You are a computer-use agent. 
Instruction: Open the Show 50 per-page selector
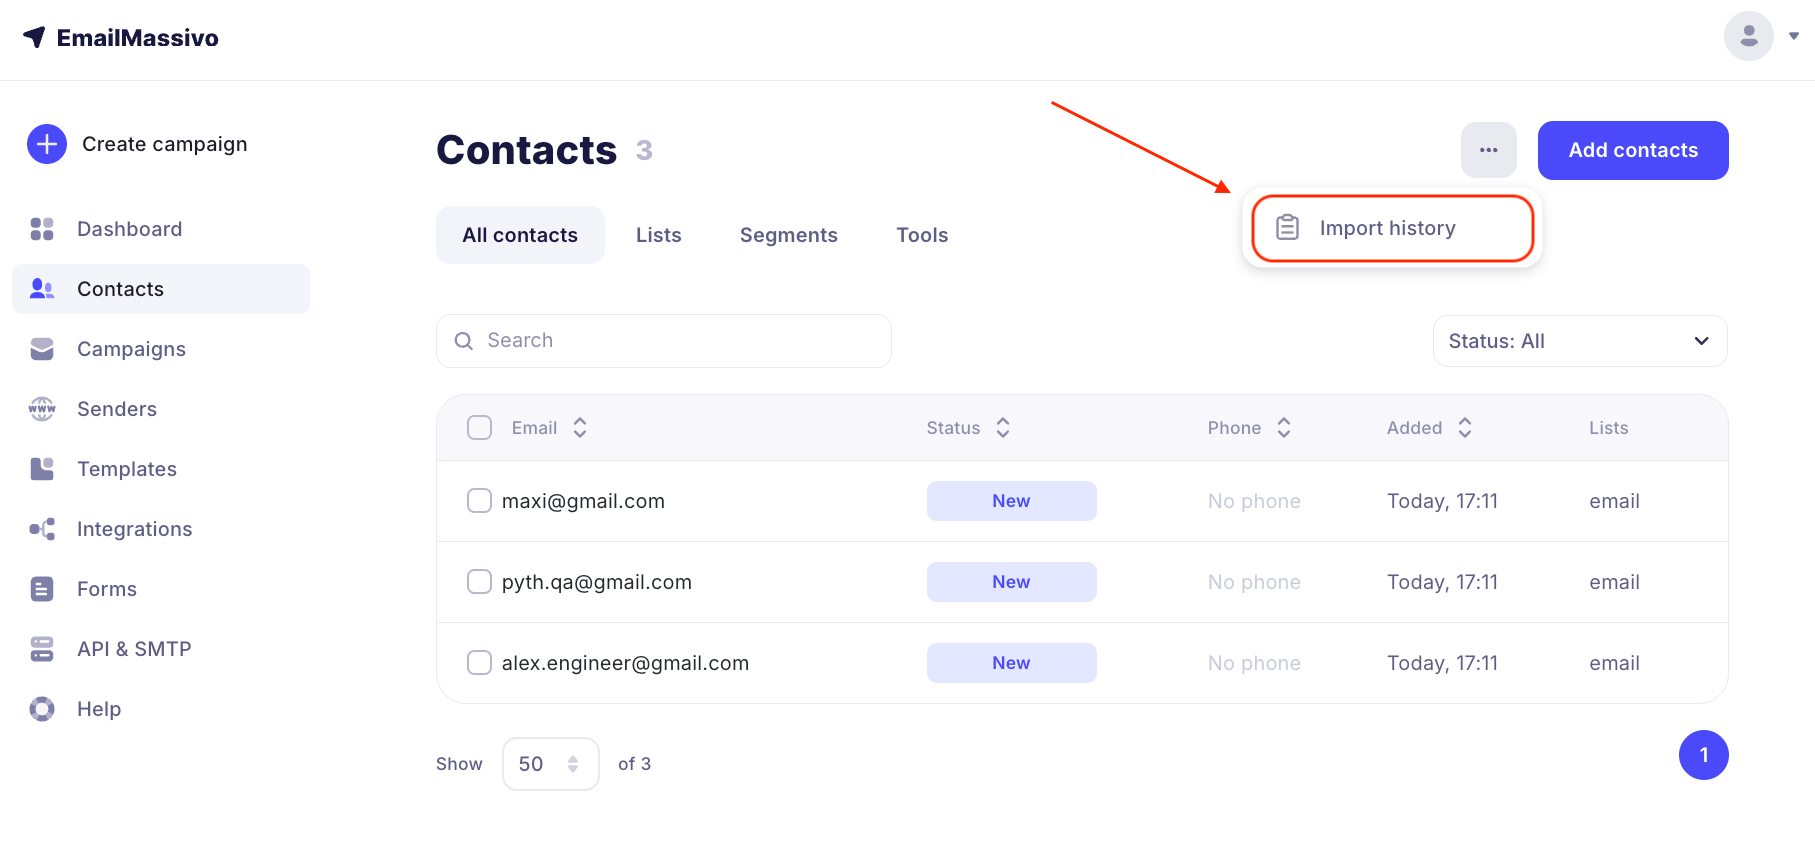550,764
